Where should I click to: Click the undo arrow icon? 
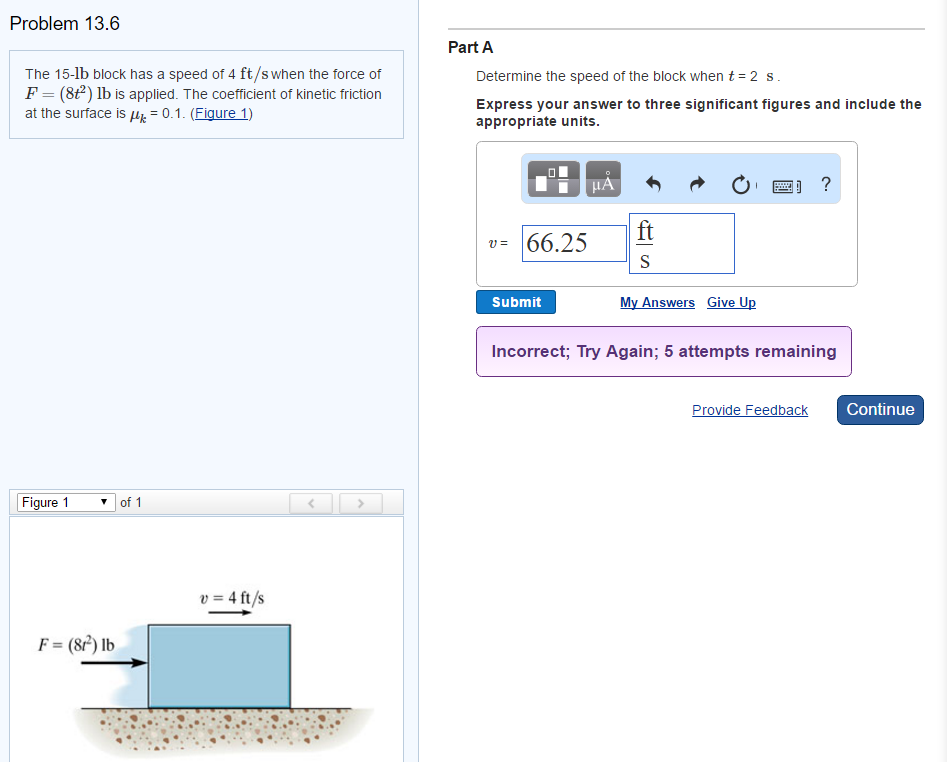tap(654, 184)
